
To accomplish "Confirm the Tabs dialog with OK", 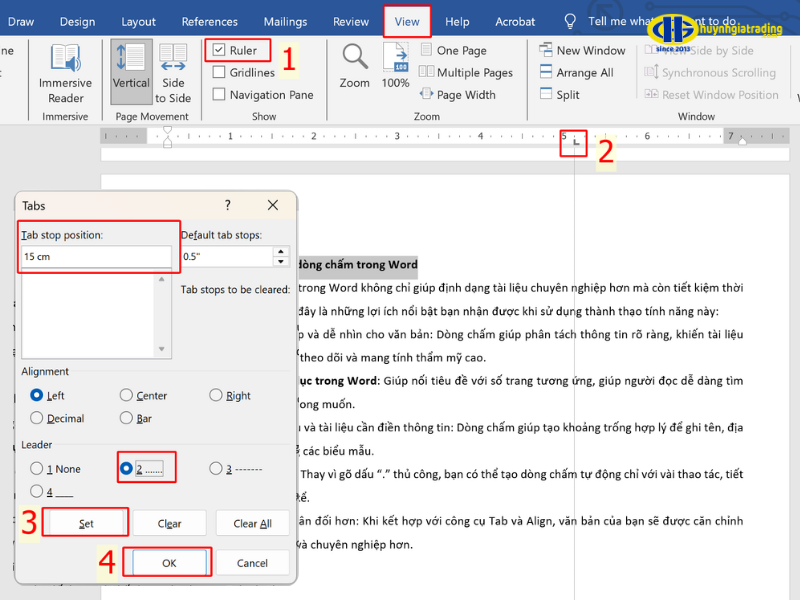I will [x=169, y=563].
